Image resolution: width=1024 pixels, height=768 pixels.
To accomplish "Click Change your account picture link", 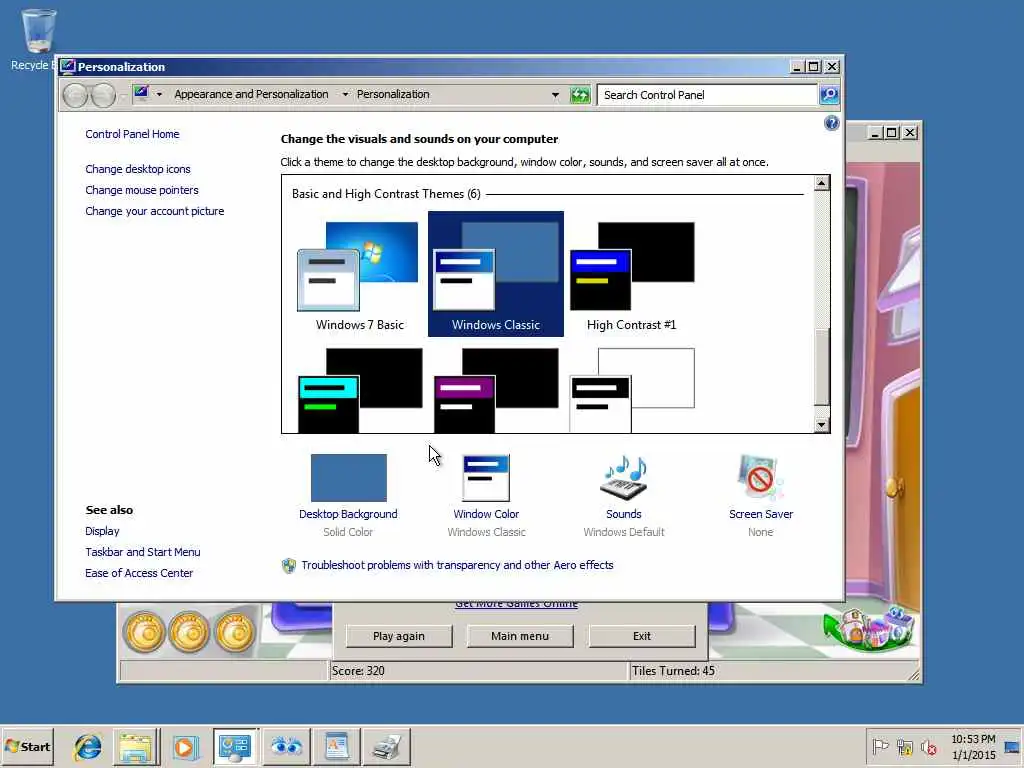I will coord(155,211).
